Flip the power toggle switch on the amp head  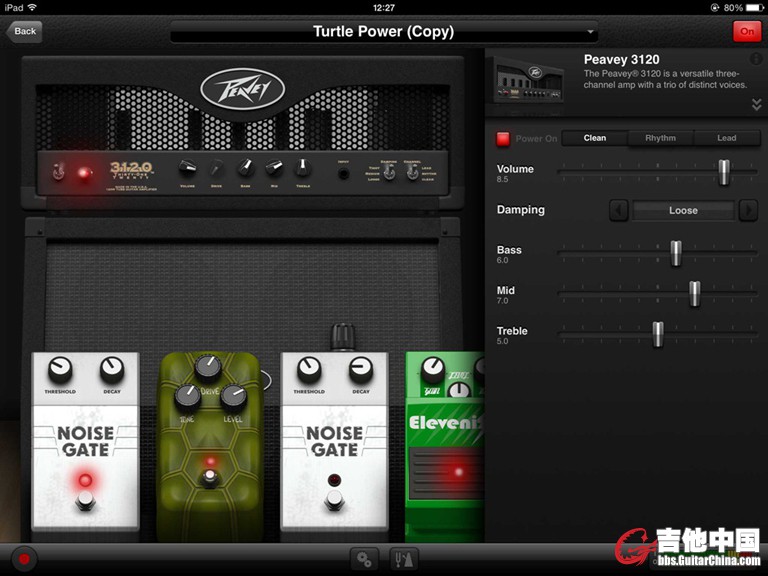pos(58,171)
